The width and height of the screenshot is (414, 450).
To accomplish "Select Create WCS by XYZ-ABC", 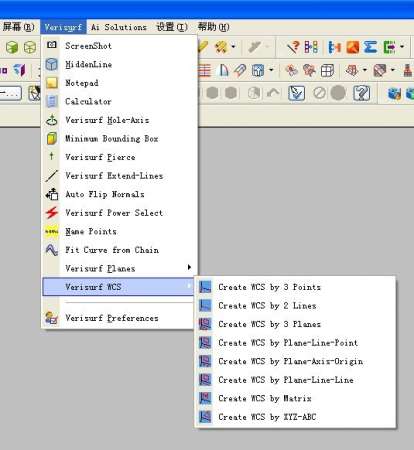I will [296, 417].
